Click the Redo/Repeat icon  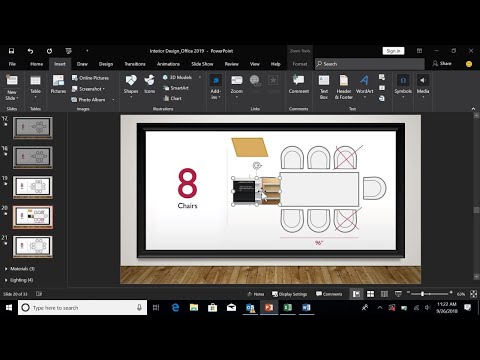[49, 51]
